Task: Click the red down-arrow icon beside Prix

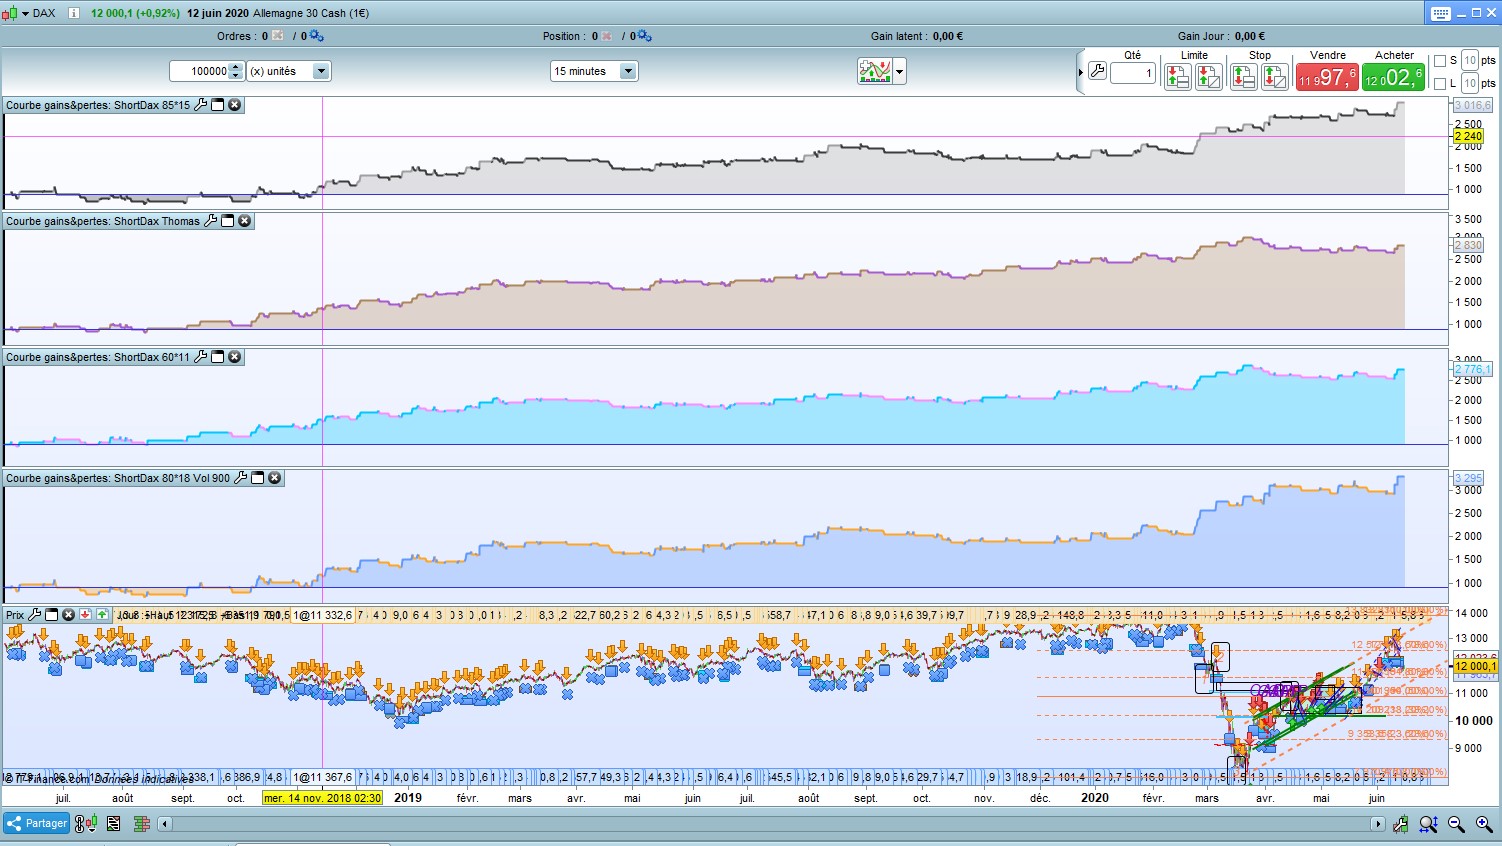Action: (x=86, y=615)
